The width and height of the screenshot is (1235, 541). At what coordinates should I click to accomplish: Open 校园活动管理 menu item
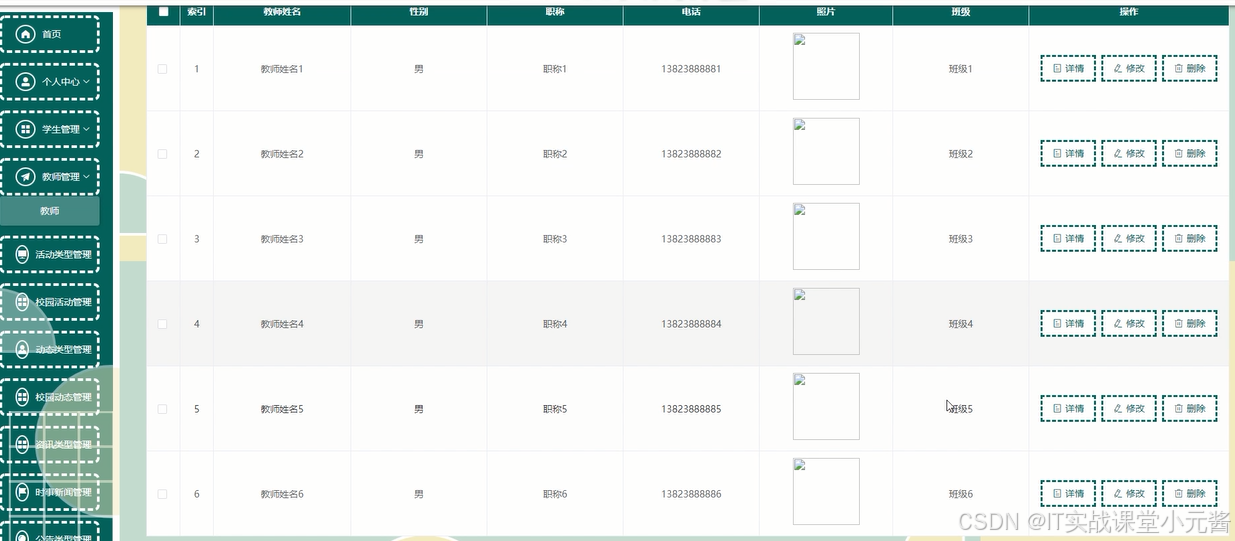(x=50, y=302)
